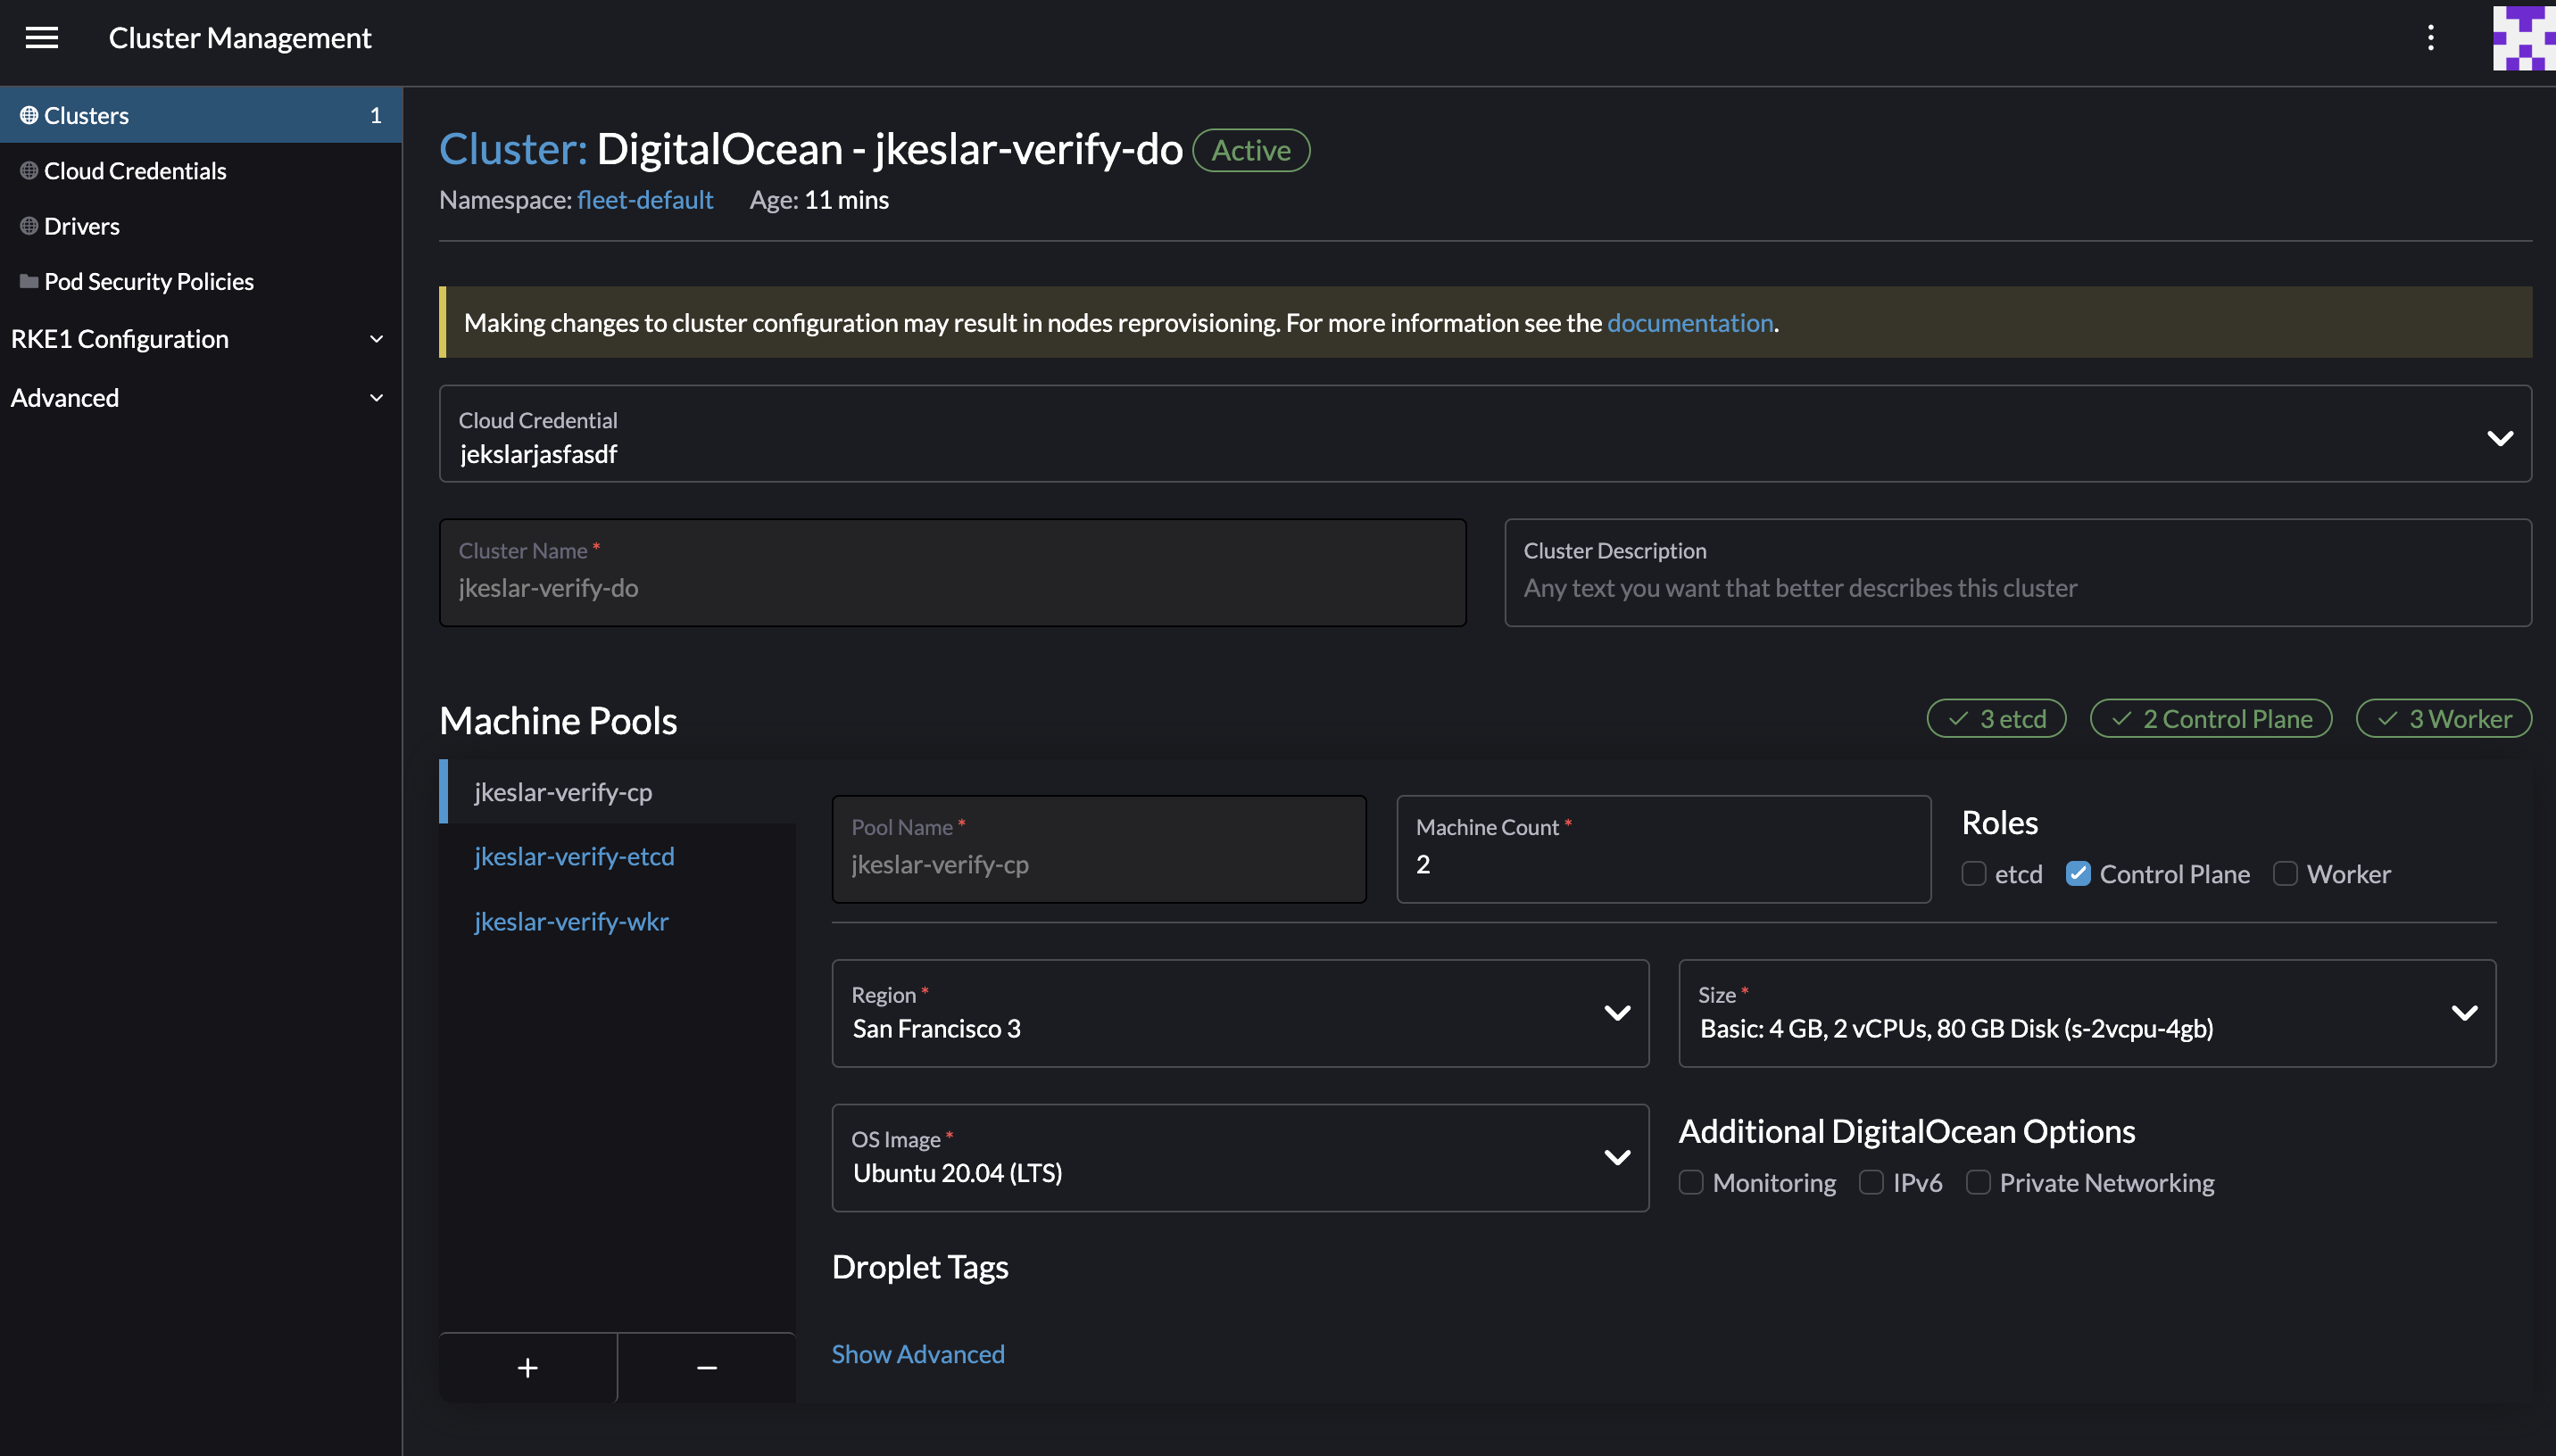
Task: Open the hamburger navigation menu
Action: tap(42, 37)
